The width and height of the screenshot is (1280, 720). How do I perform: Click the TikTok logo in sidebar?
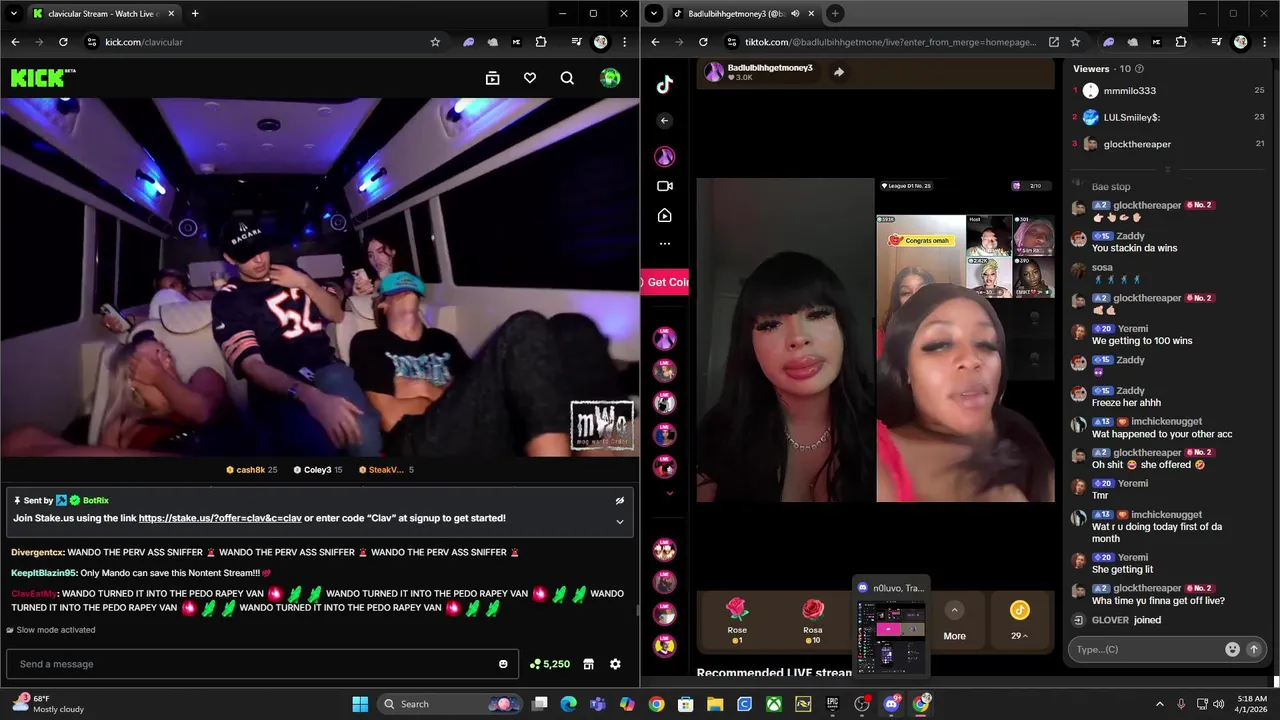665,85
